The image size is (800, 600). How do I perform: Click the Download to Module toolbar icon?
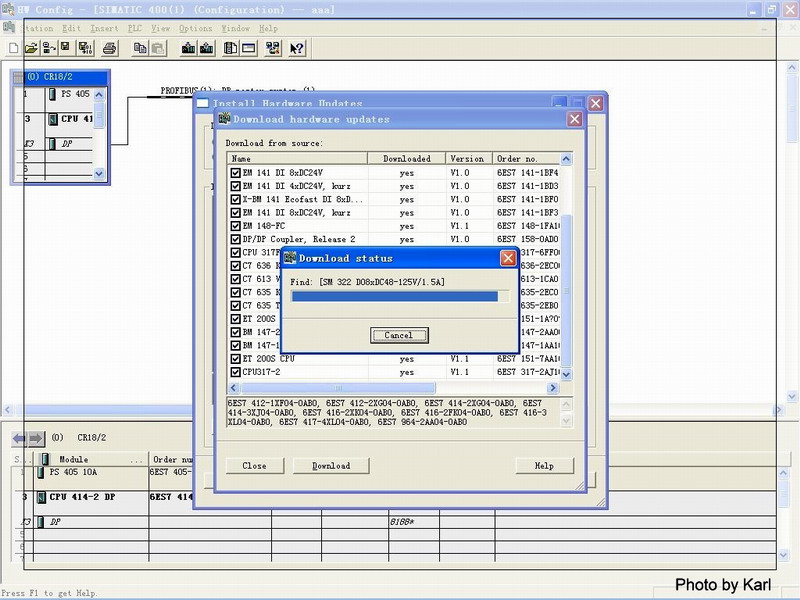[188, 48]
